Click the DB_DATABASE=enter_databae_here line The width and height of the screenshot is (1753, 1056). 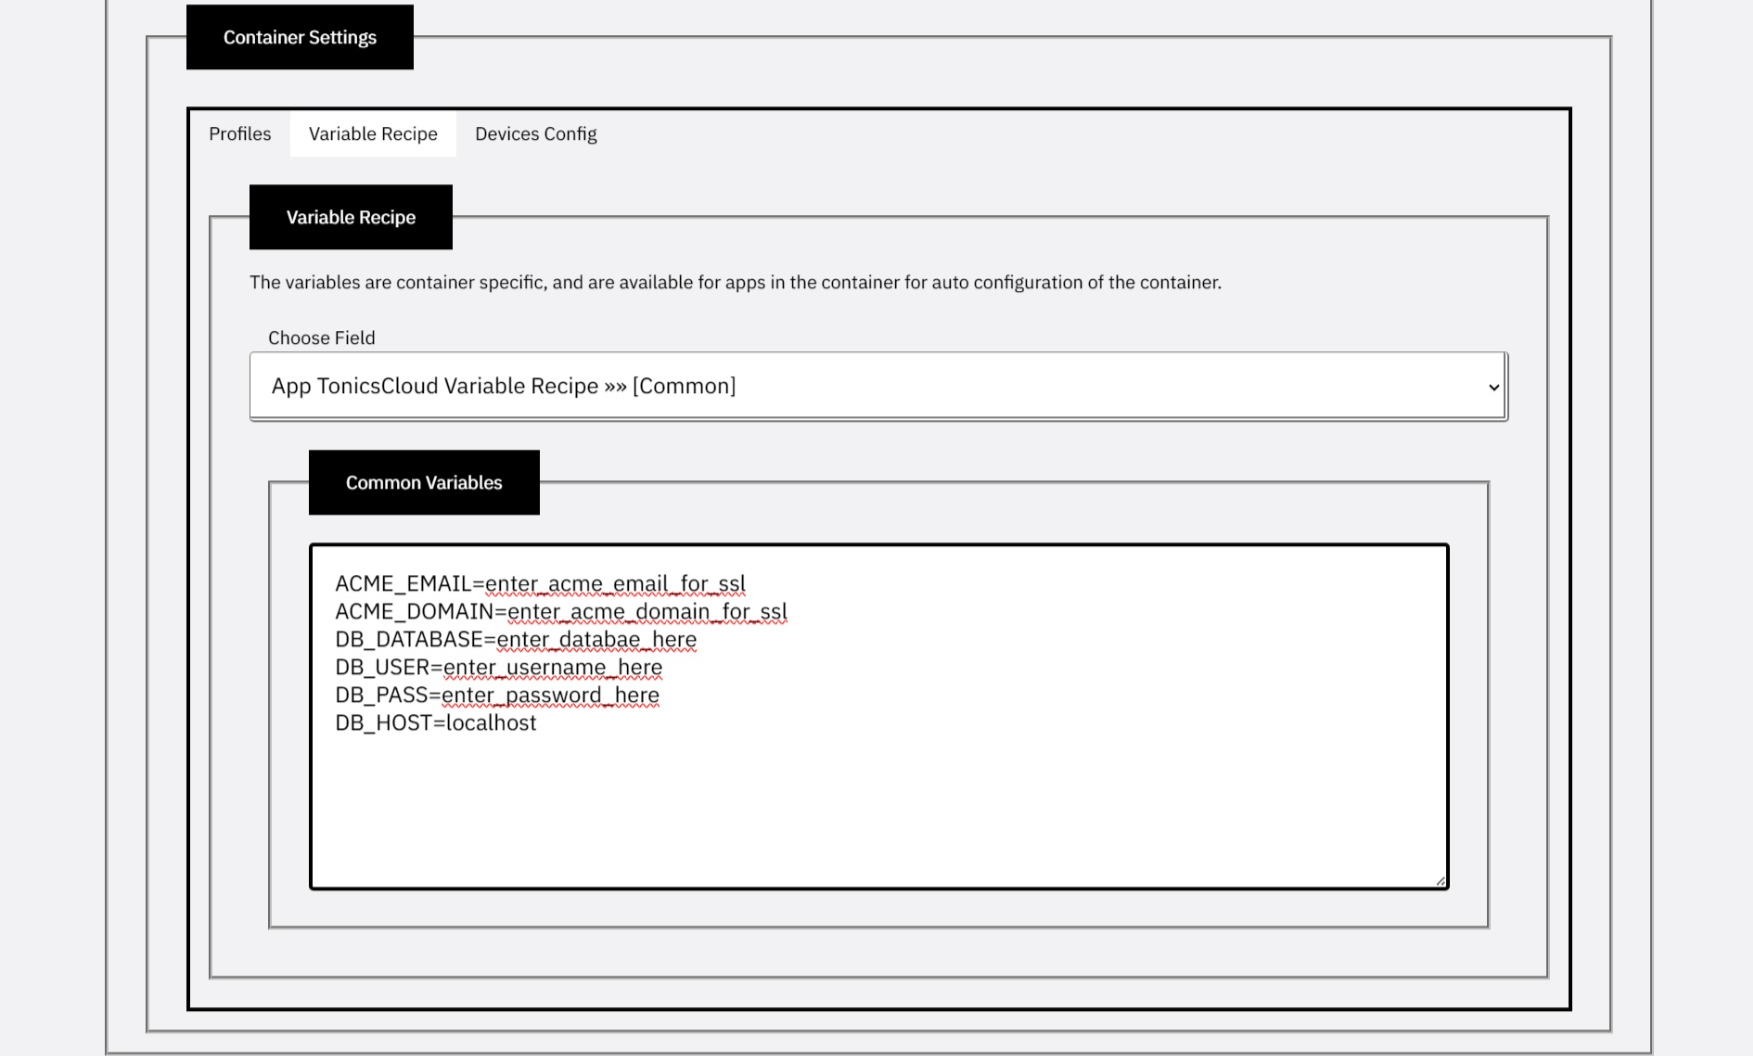516,640
